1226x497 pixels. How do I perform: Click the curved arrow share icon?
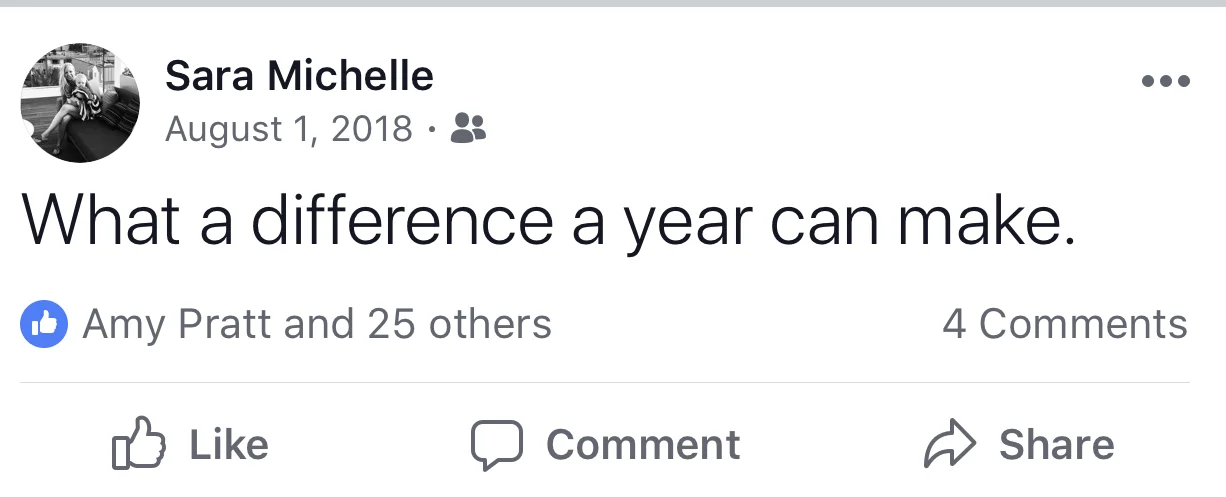point(949,445)
